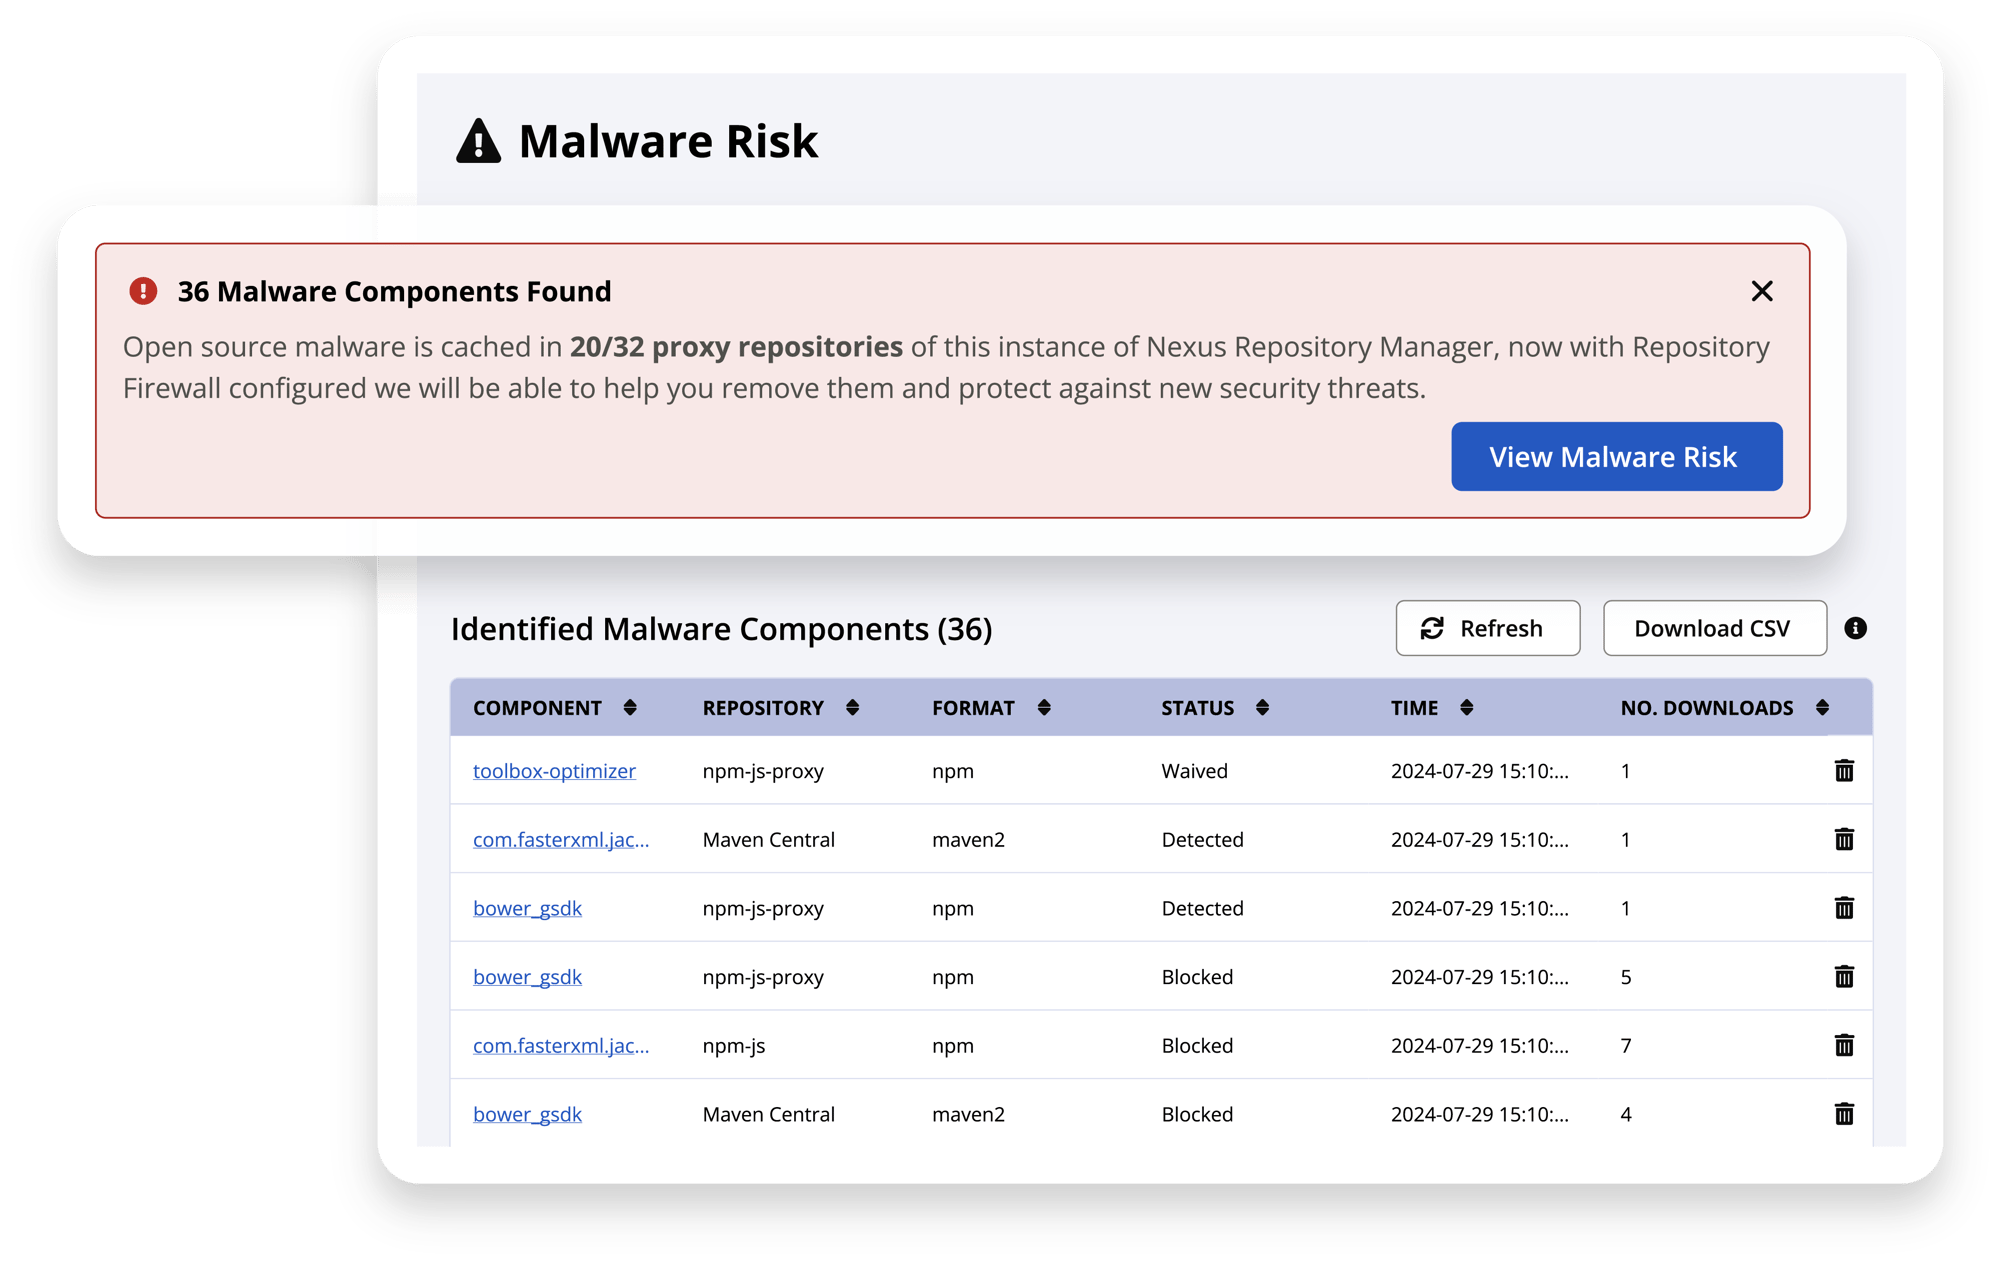2001x1267 pixels.
Task: Open the bower_gsdk link with Detected status
Action: click(x=527, y=908)
